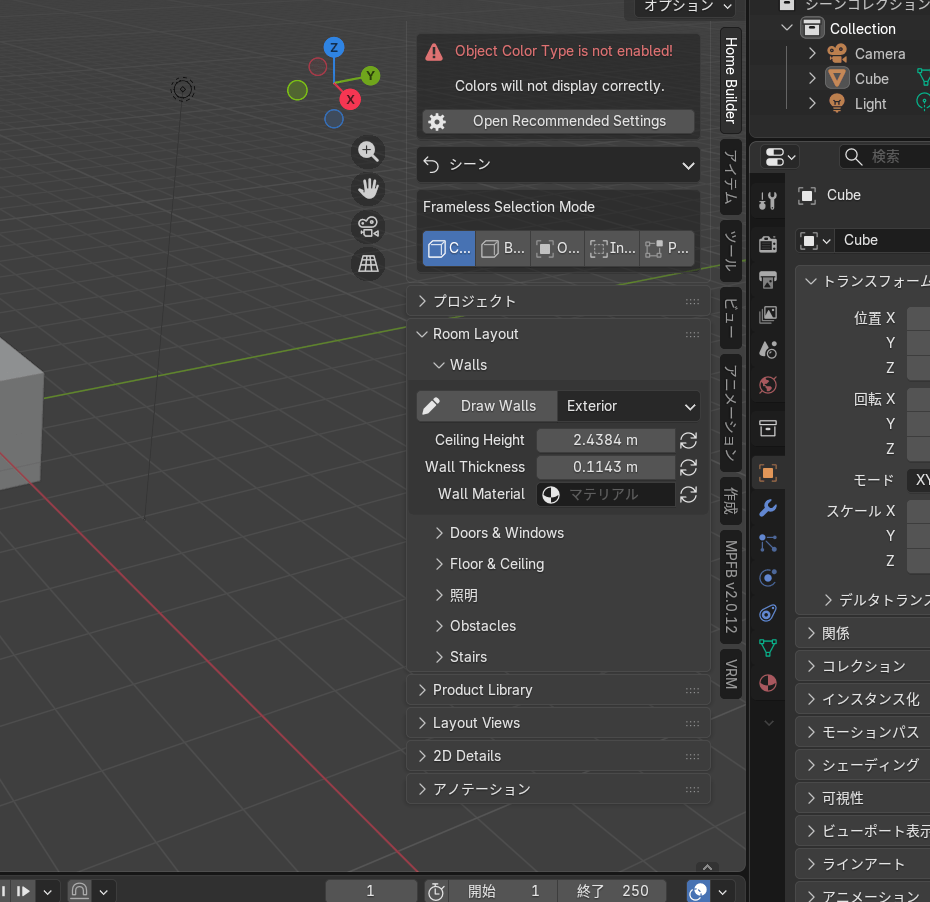This screenshot has height=902, width=930.
Task: Click the Cube object in the outliner
Action: click(873, 78)
